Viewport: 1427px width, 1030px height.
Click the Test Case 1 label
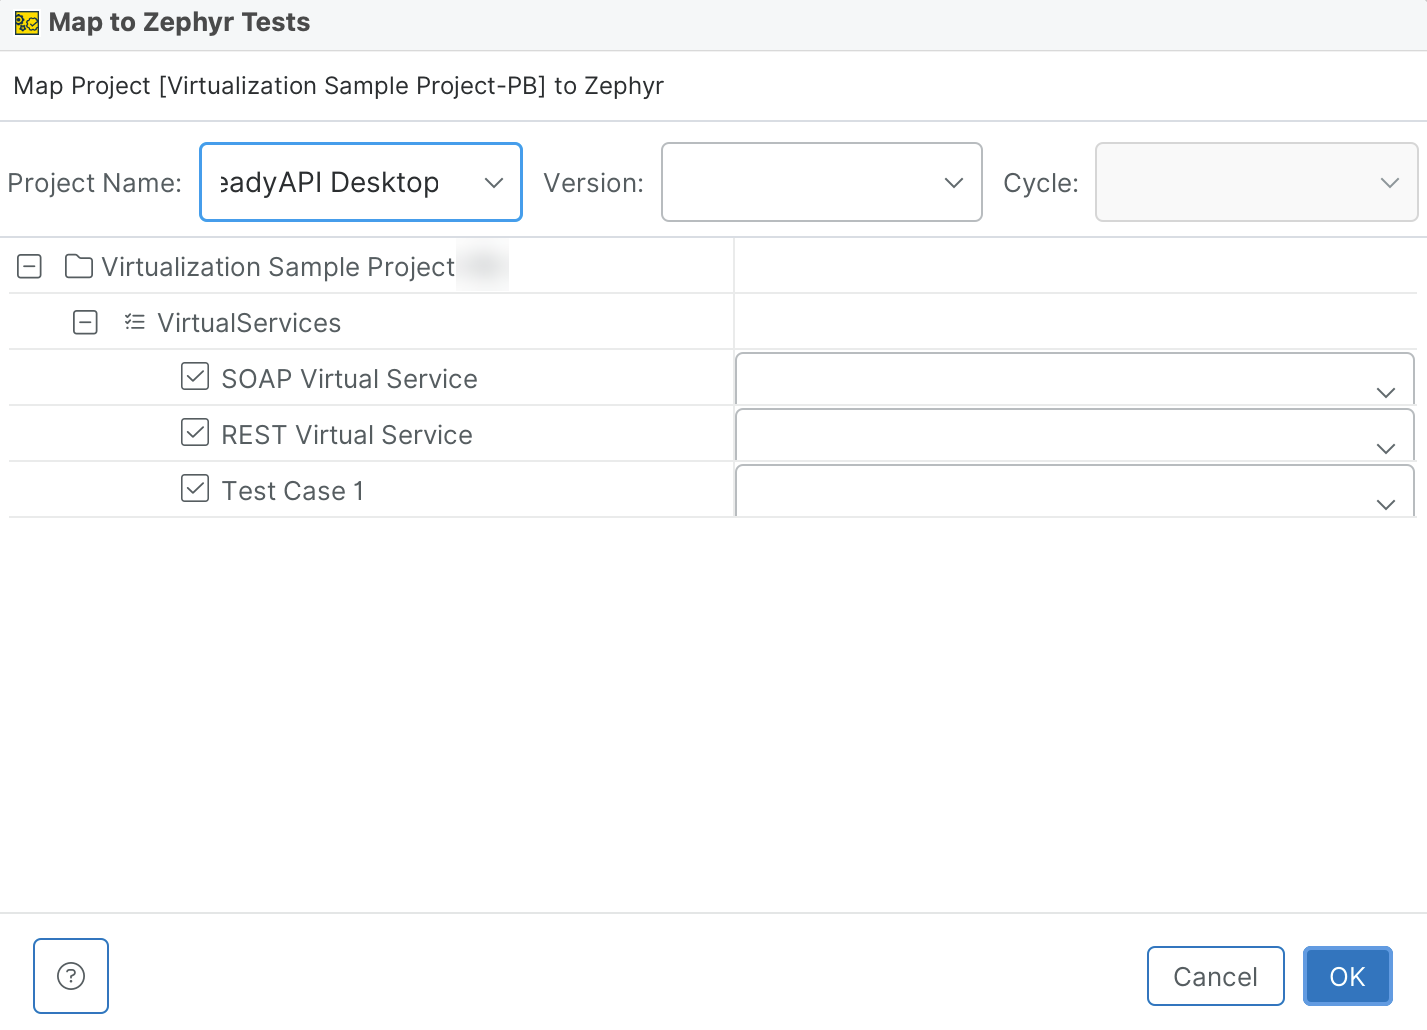click(293, 491)
